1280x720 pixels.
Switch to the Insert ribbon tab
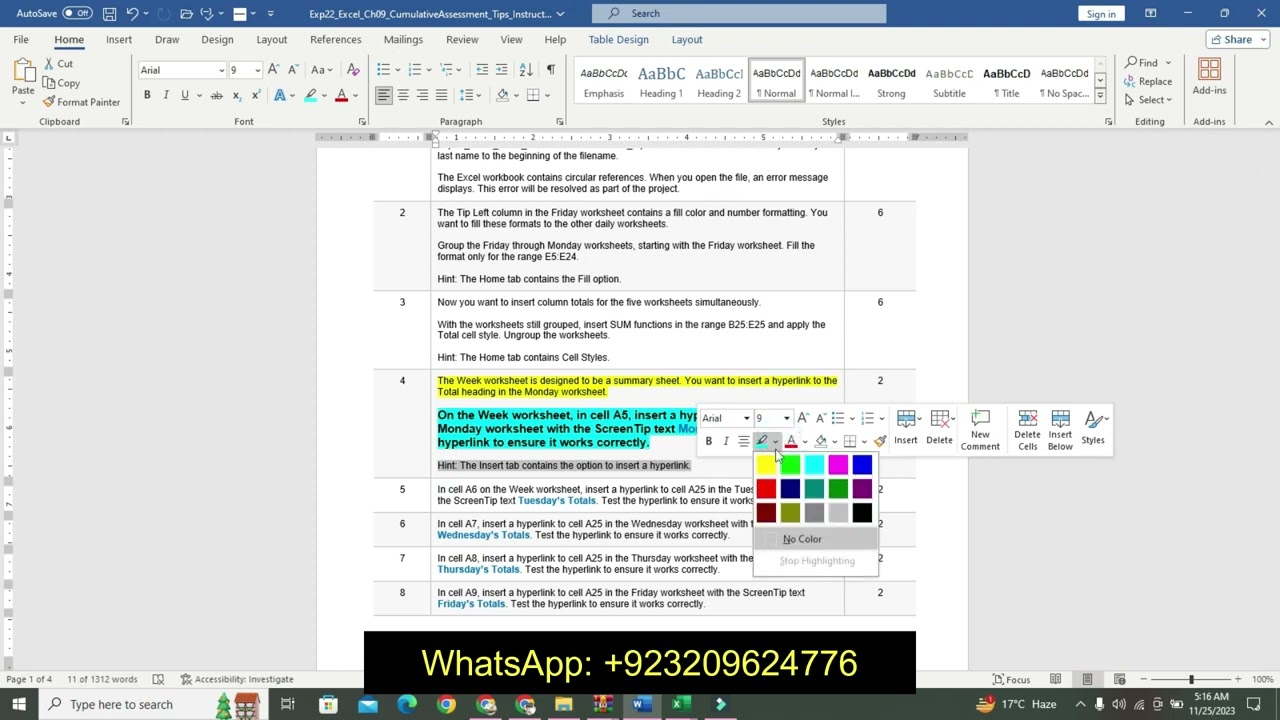coord(119,40)
